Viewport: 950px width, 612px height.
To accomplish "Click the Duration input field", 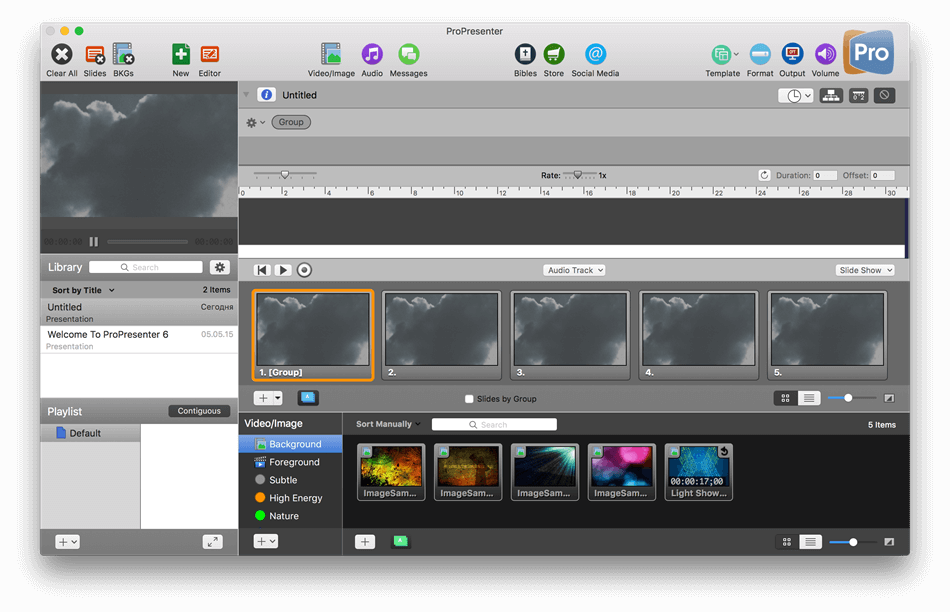I will (x=825, y=176).
